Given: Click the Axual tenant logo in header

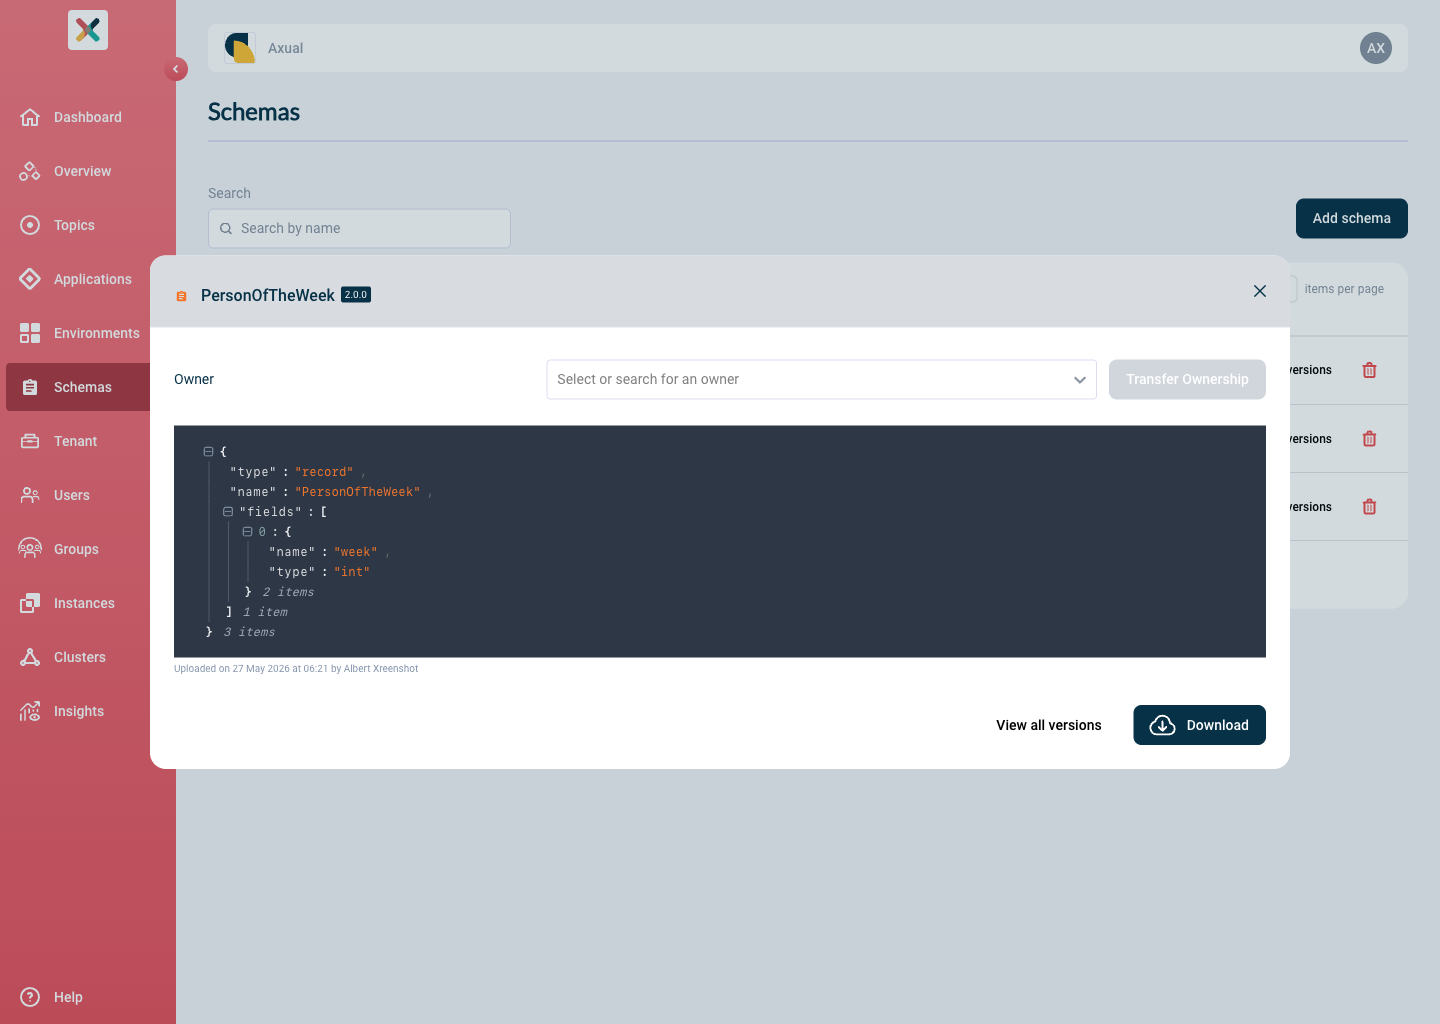Looking at the screenshot, I should point(240,48).
